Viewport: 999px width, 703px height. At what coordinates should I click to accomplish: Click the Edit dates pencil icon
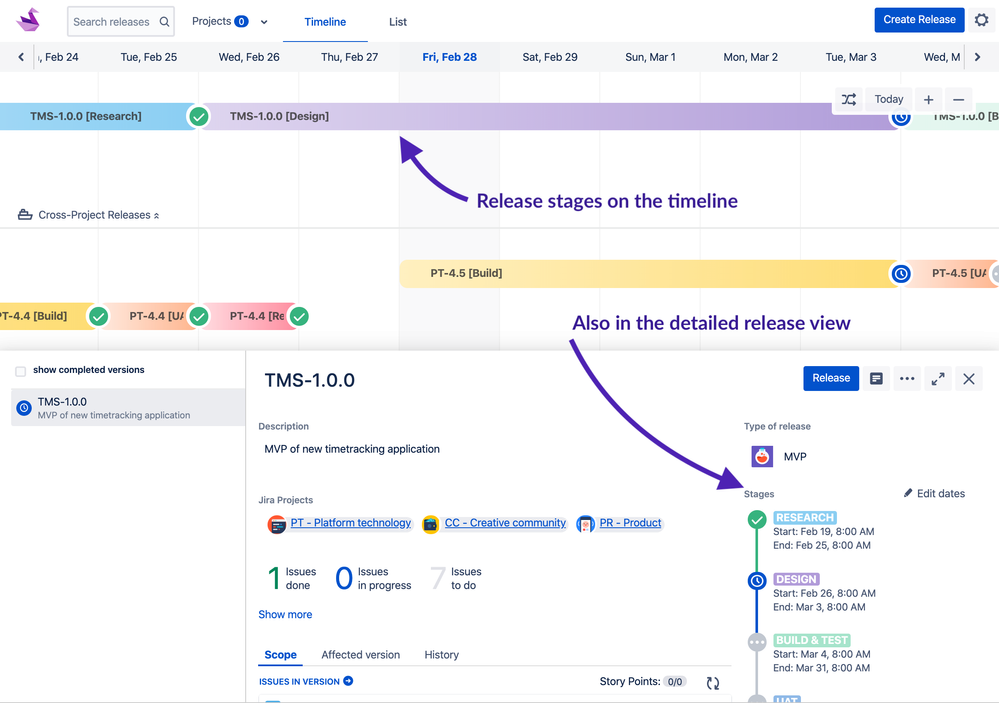[908, 493]
